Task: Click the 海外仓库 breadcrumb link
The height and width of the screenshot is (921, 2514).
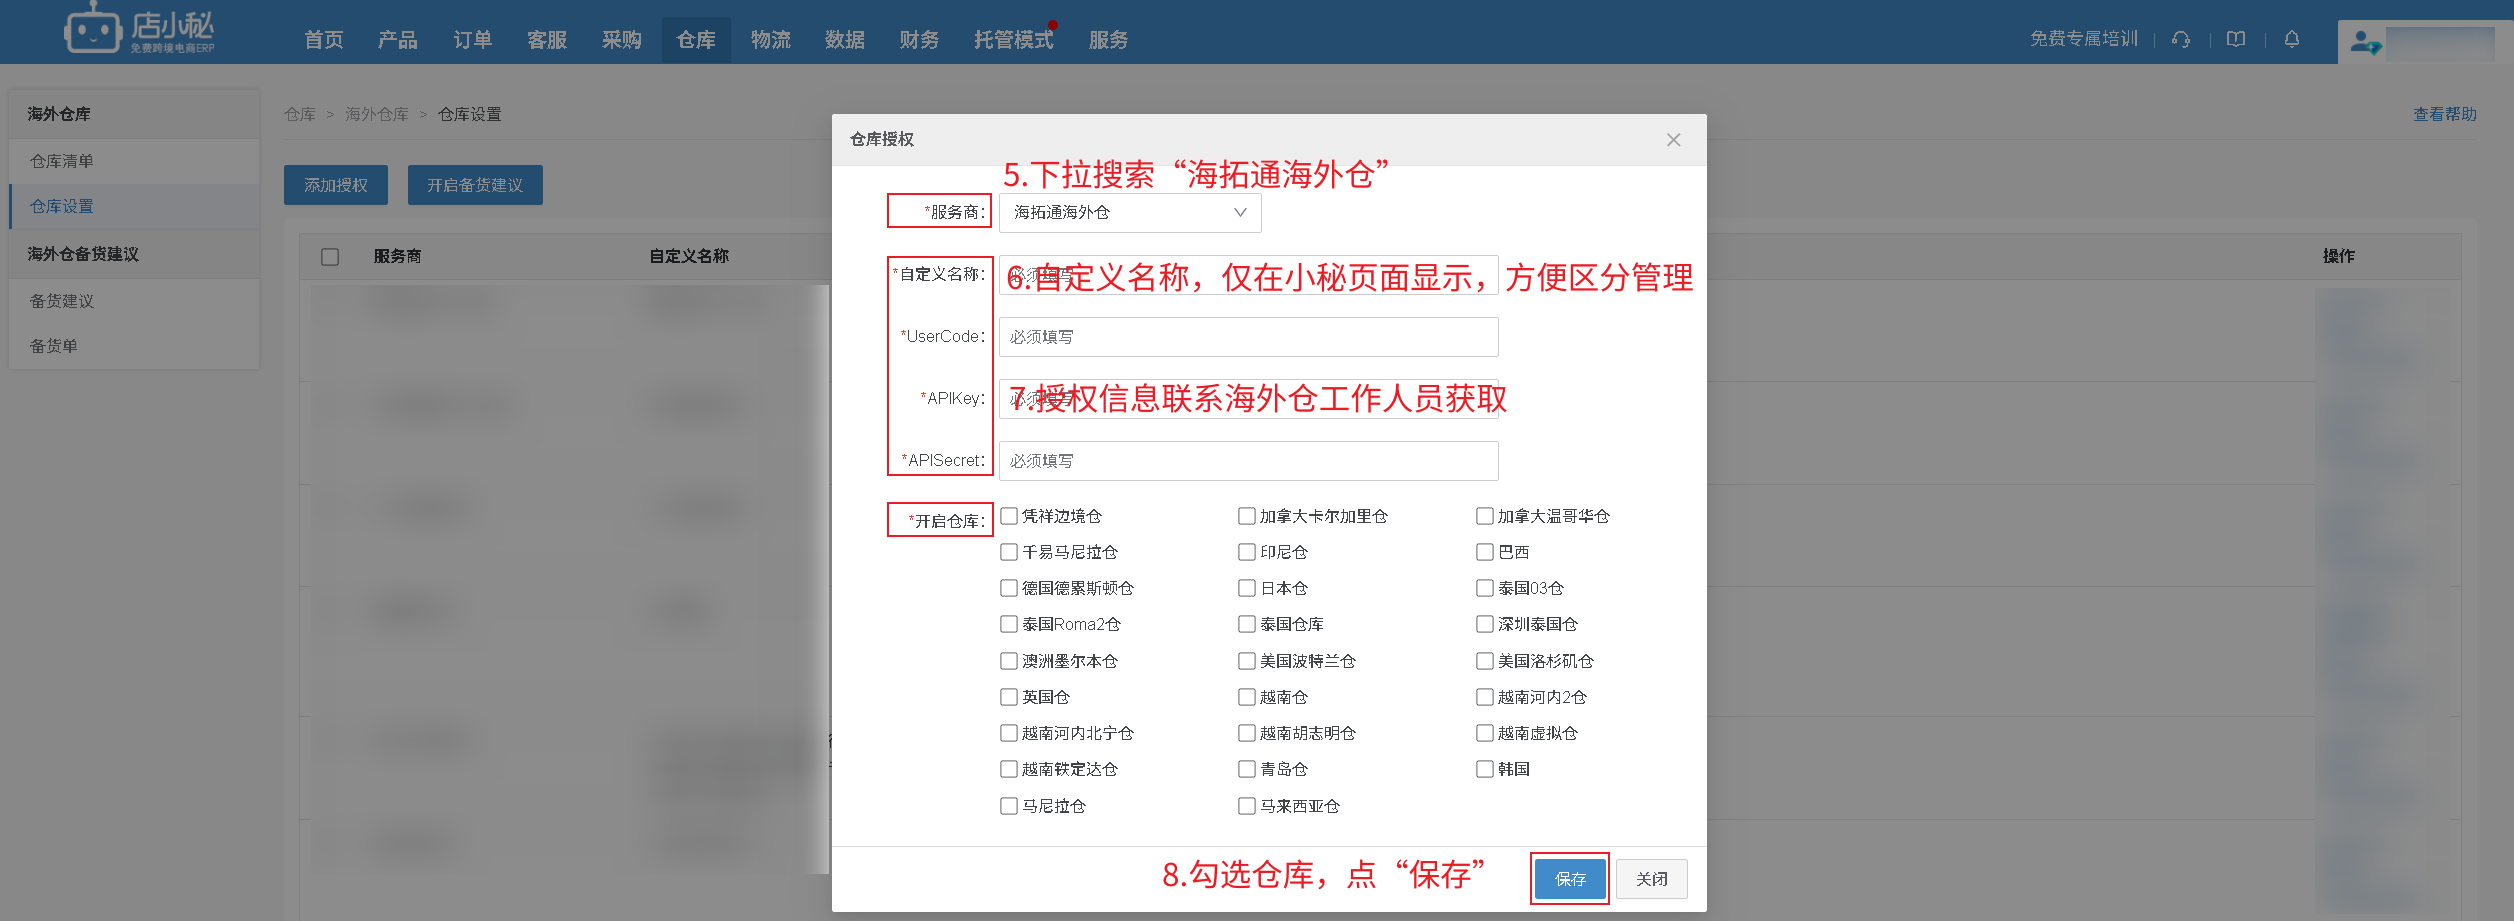Action: point(377,115)
